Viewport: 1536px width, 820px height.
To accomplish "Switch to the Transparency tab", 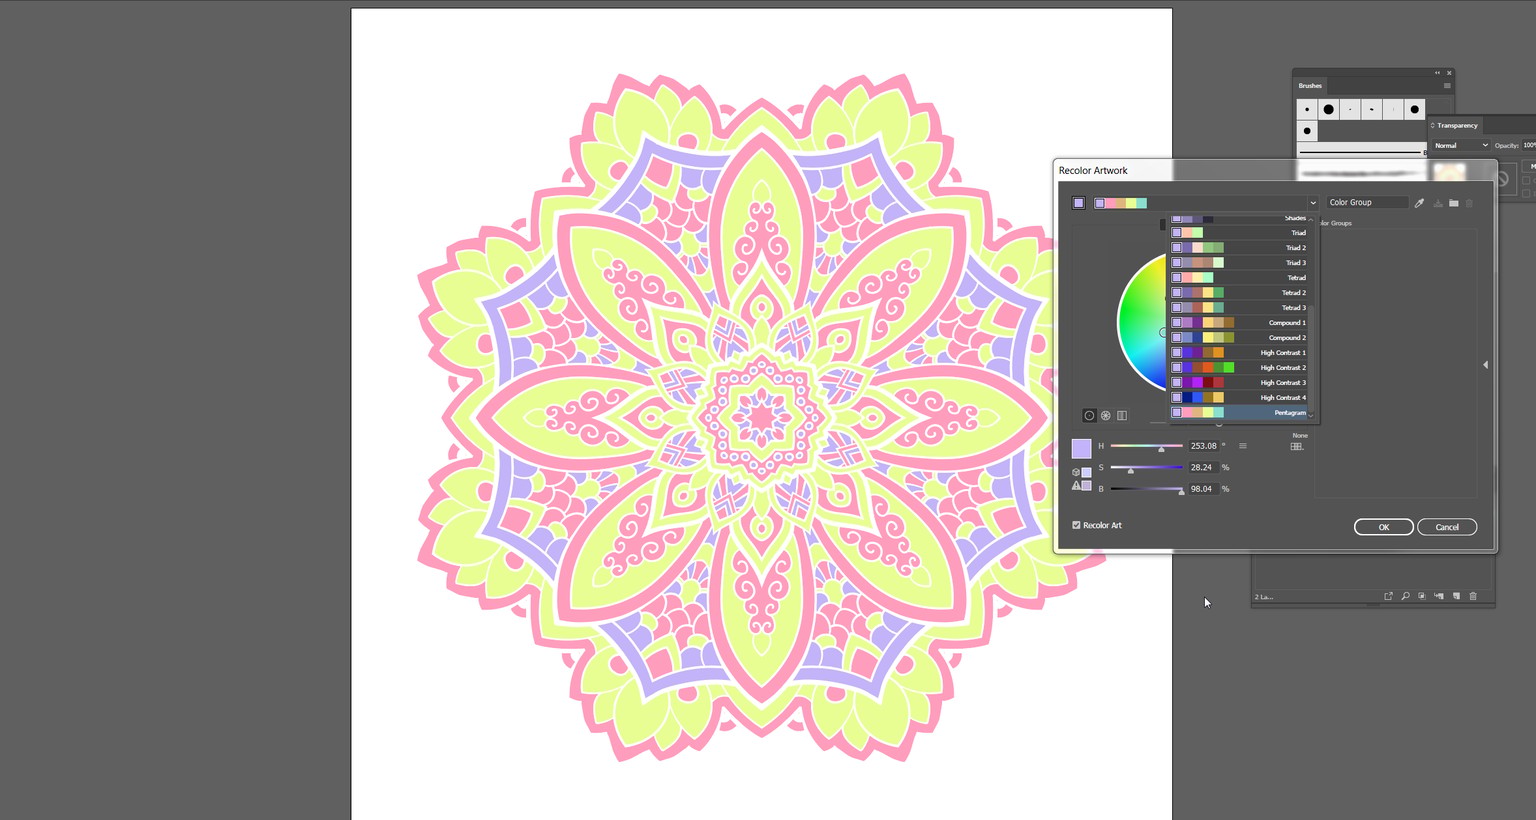I will tap(1457, 126).
